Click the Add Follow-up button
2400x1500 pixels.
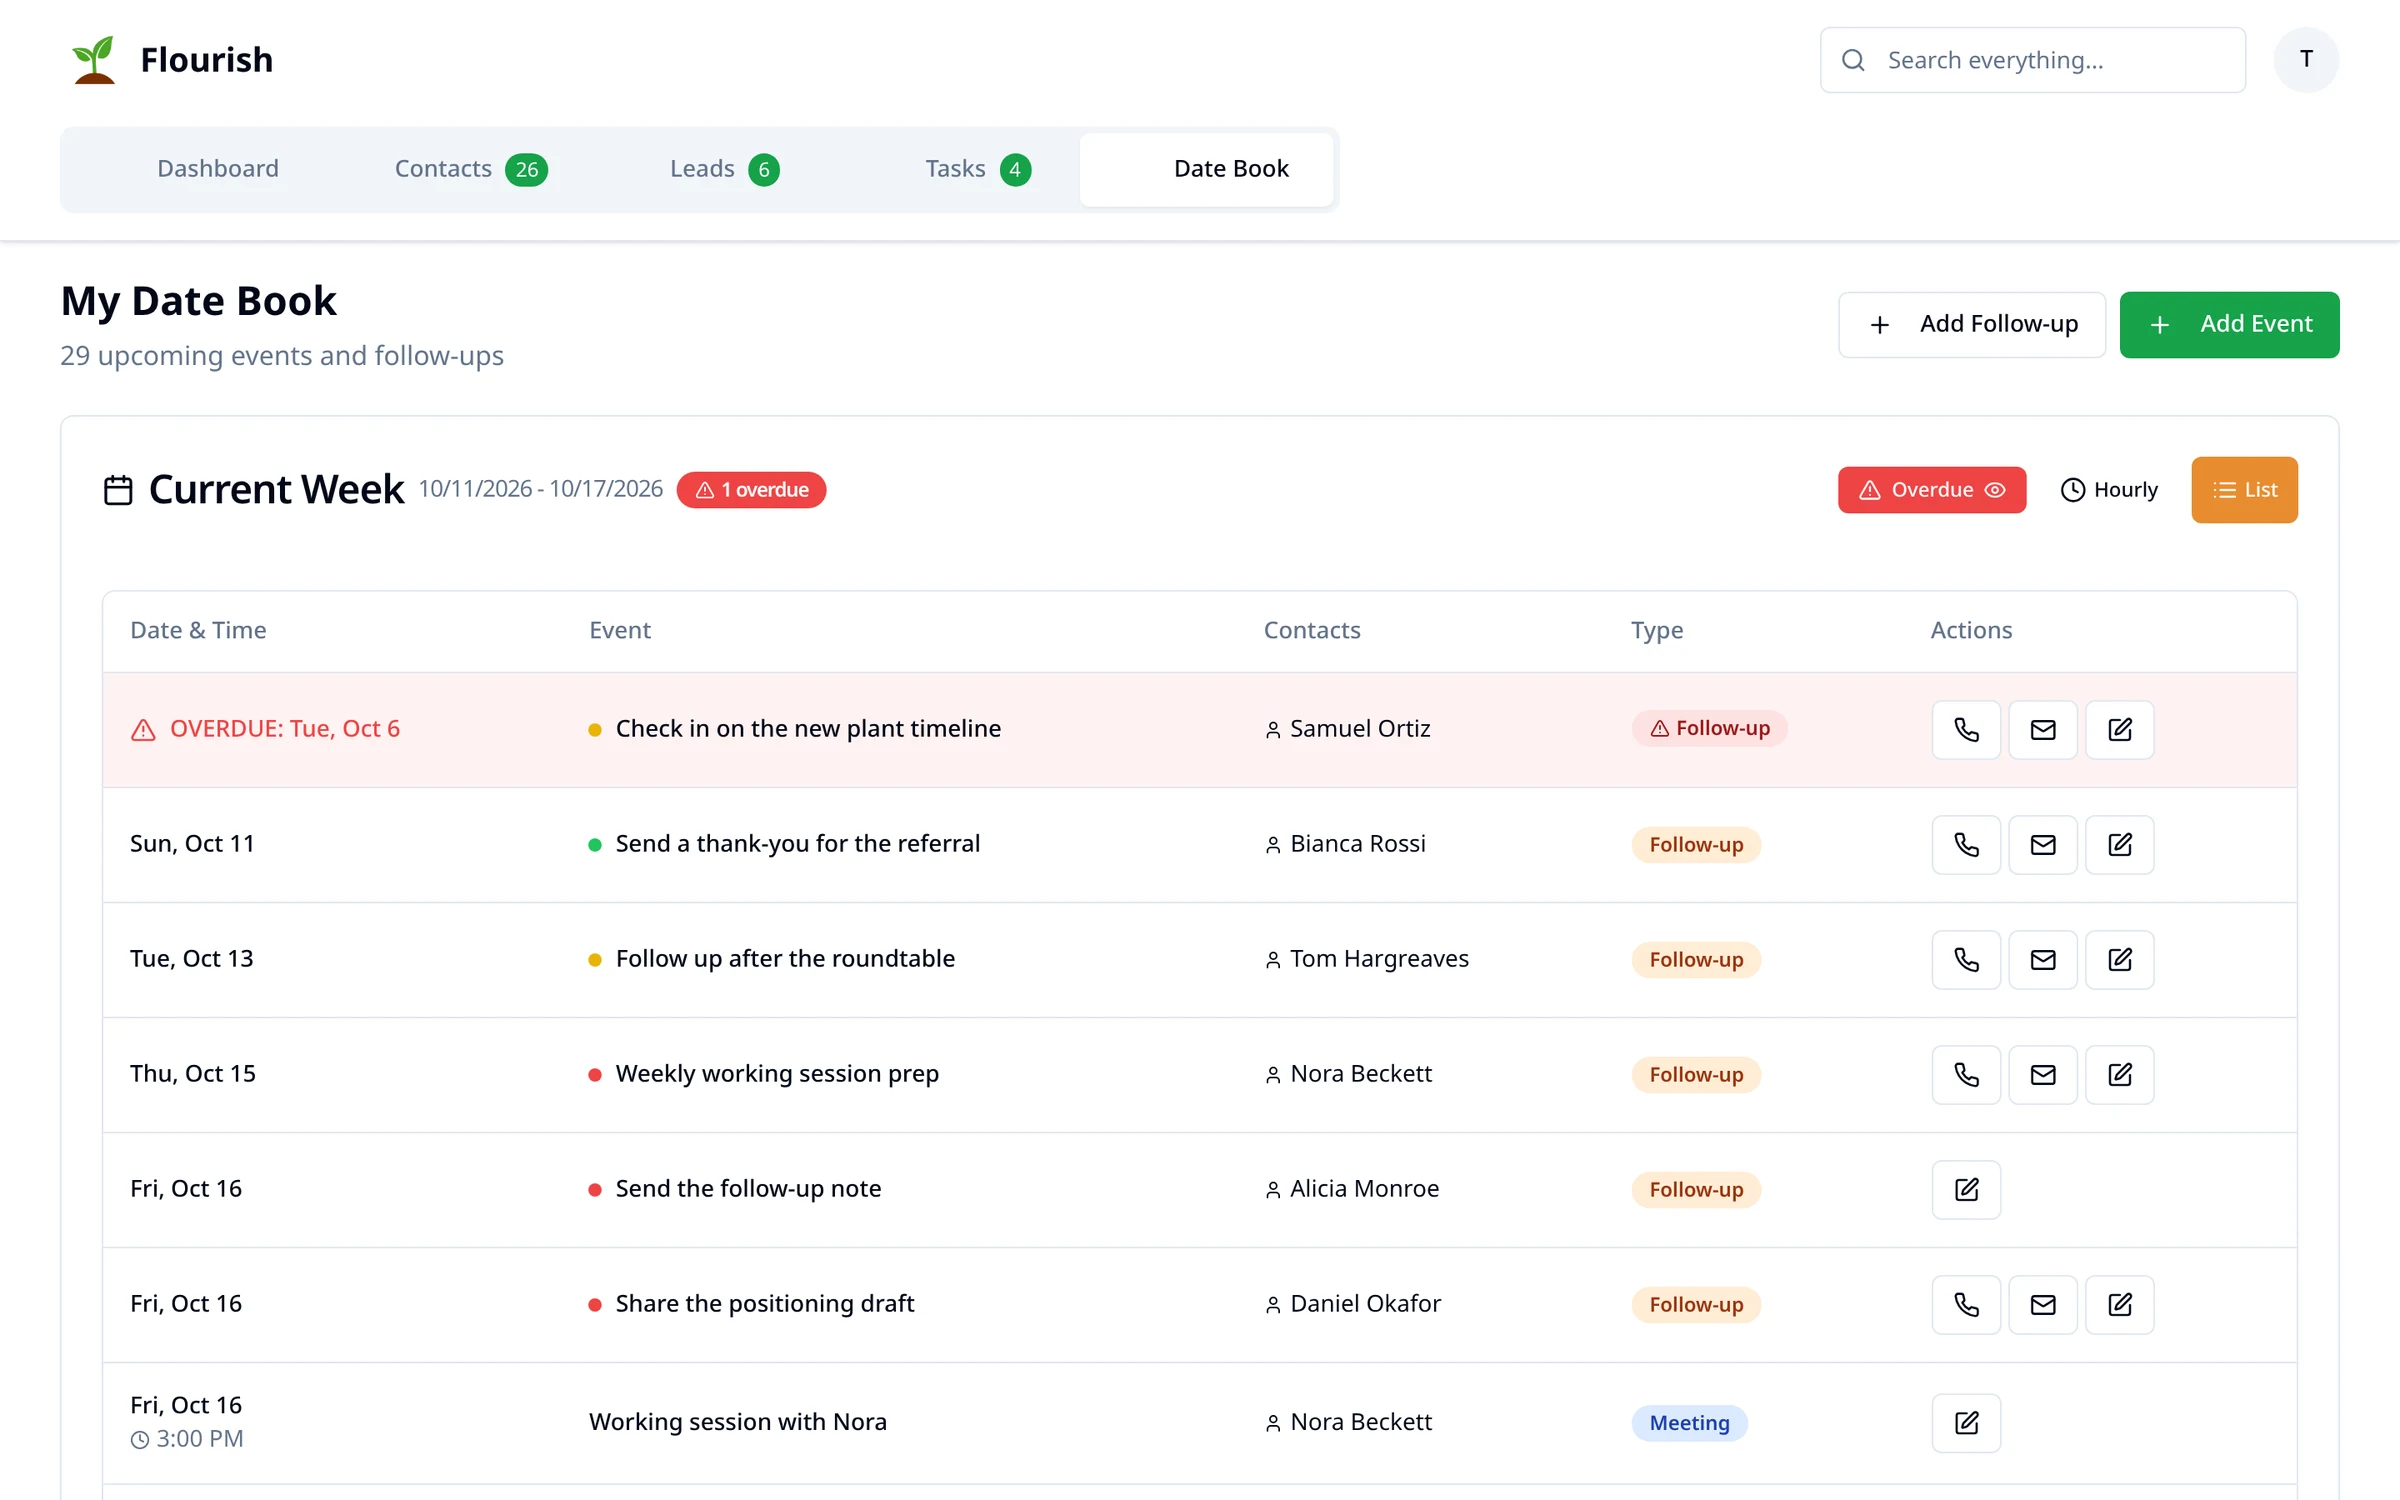1972,325
